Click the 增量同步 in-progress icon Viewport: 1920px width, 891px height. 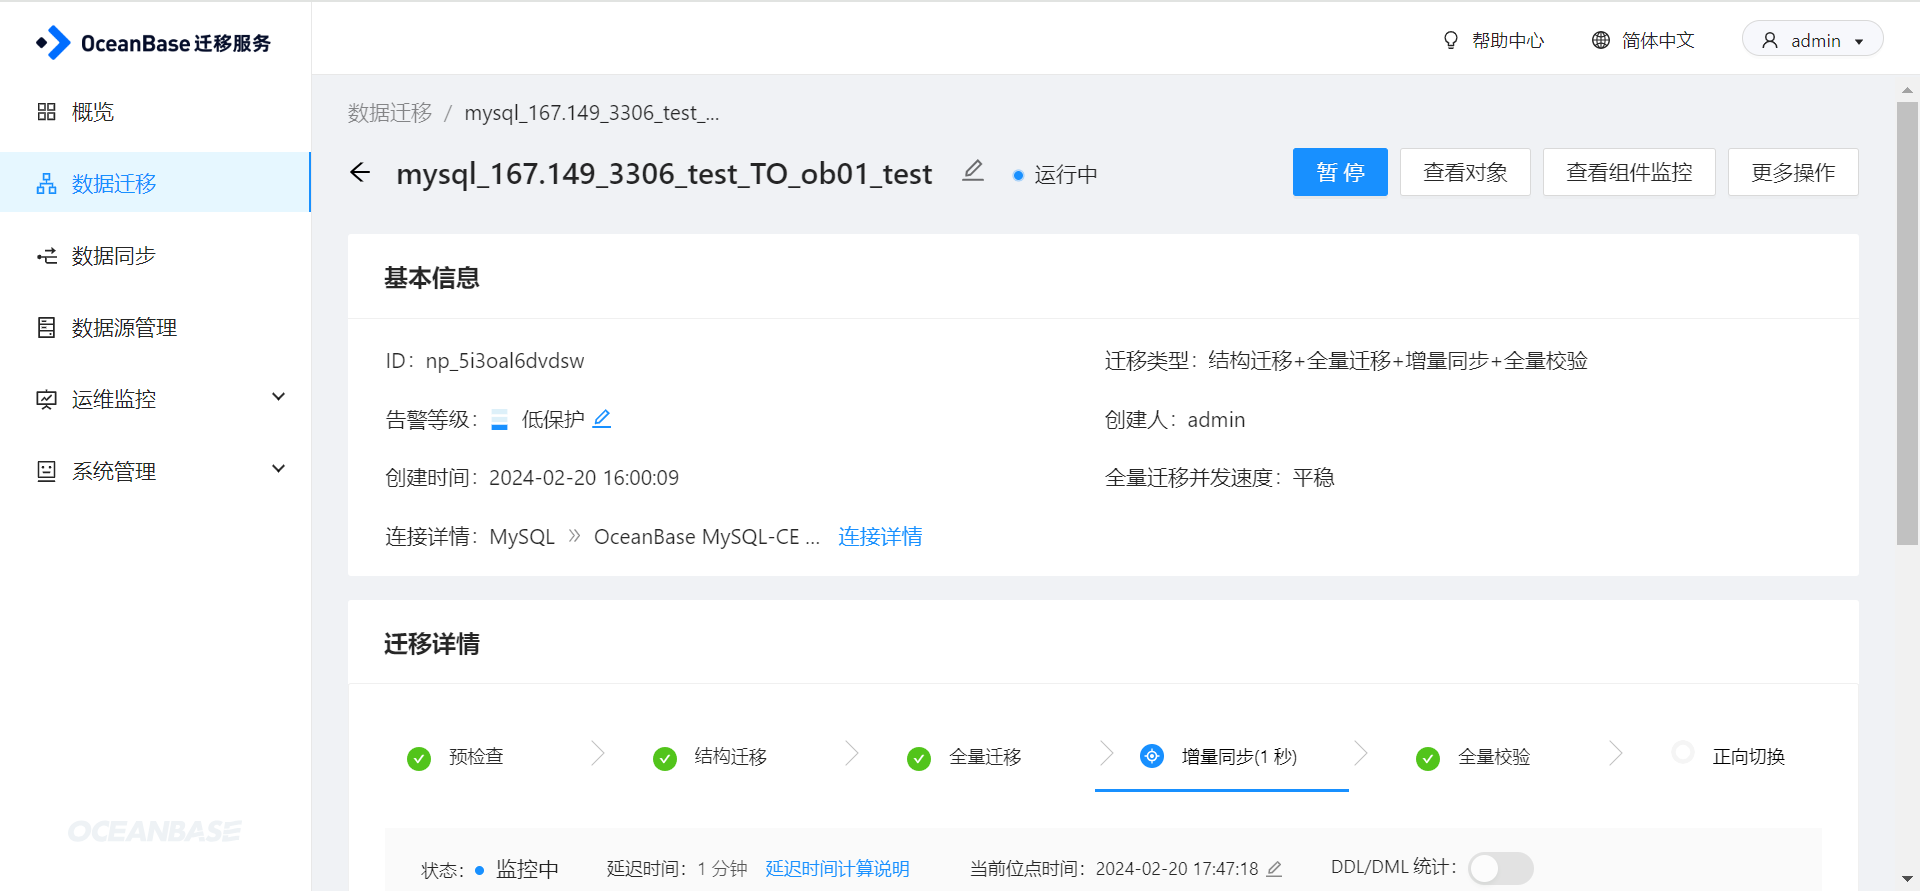point(1152,756)
